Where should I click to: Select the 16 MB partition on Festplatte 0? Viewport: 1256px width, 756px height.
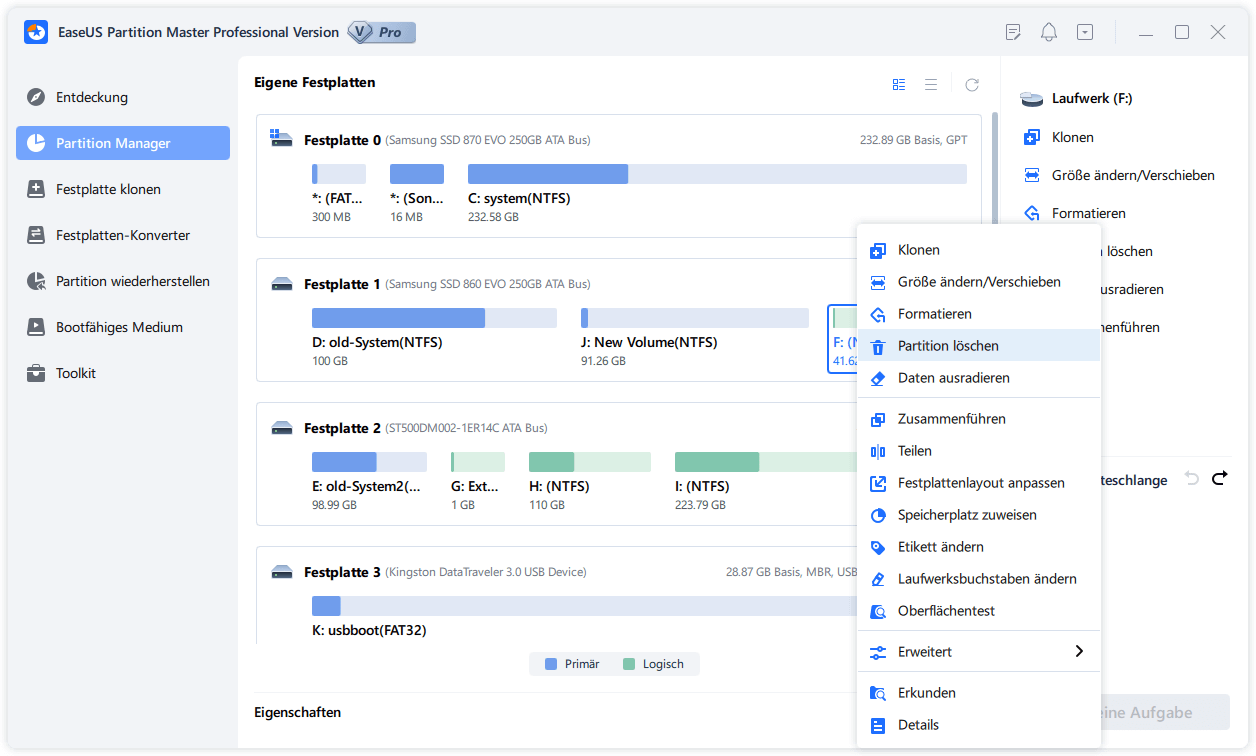[417, 194]
